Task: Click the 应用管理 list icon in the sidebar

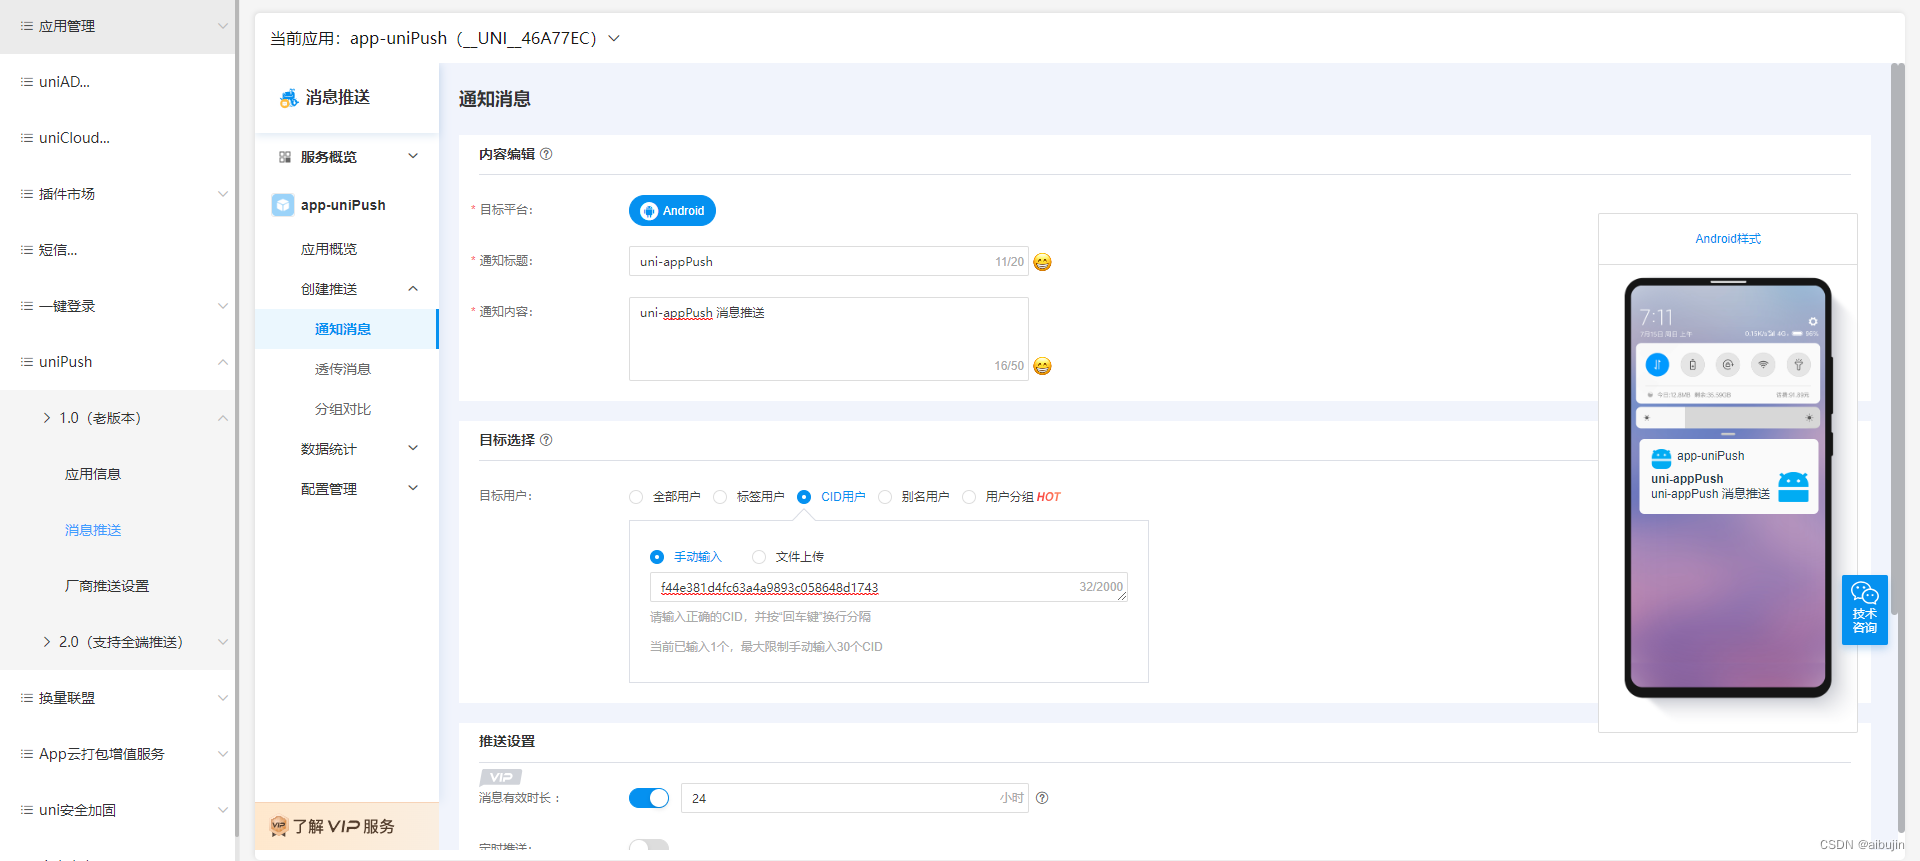Action: (27, 26)
